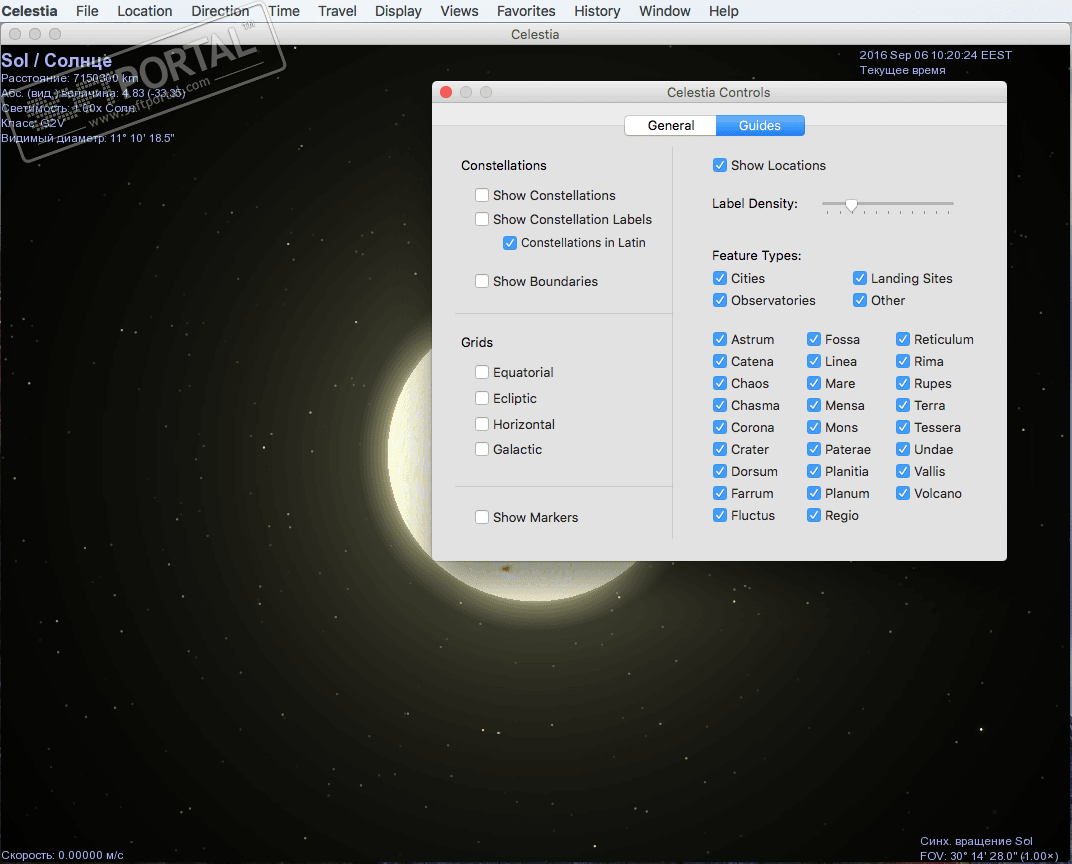
Task: Disable the Crater feature checkbox
Action: 720,450
